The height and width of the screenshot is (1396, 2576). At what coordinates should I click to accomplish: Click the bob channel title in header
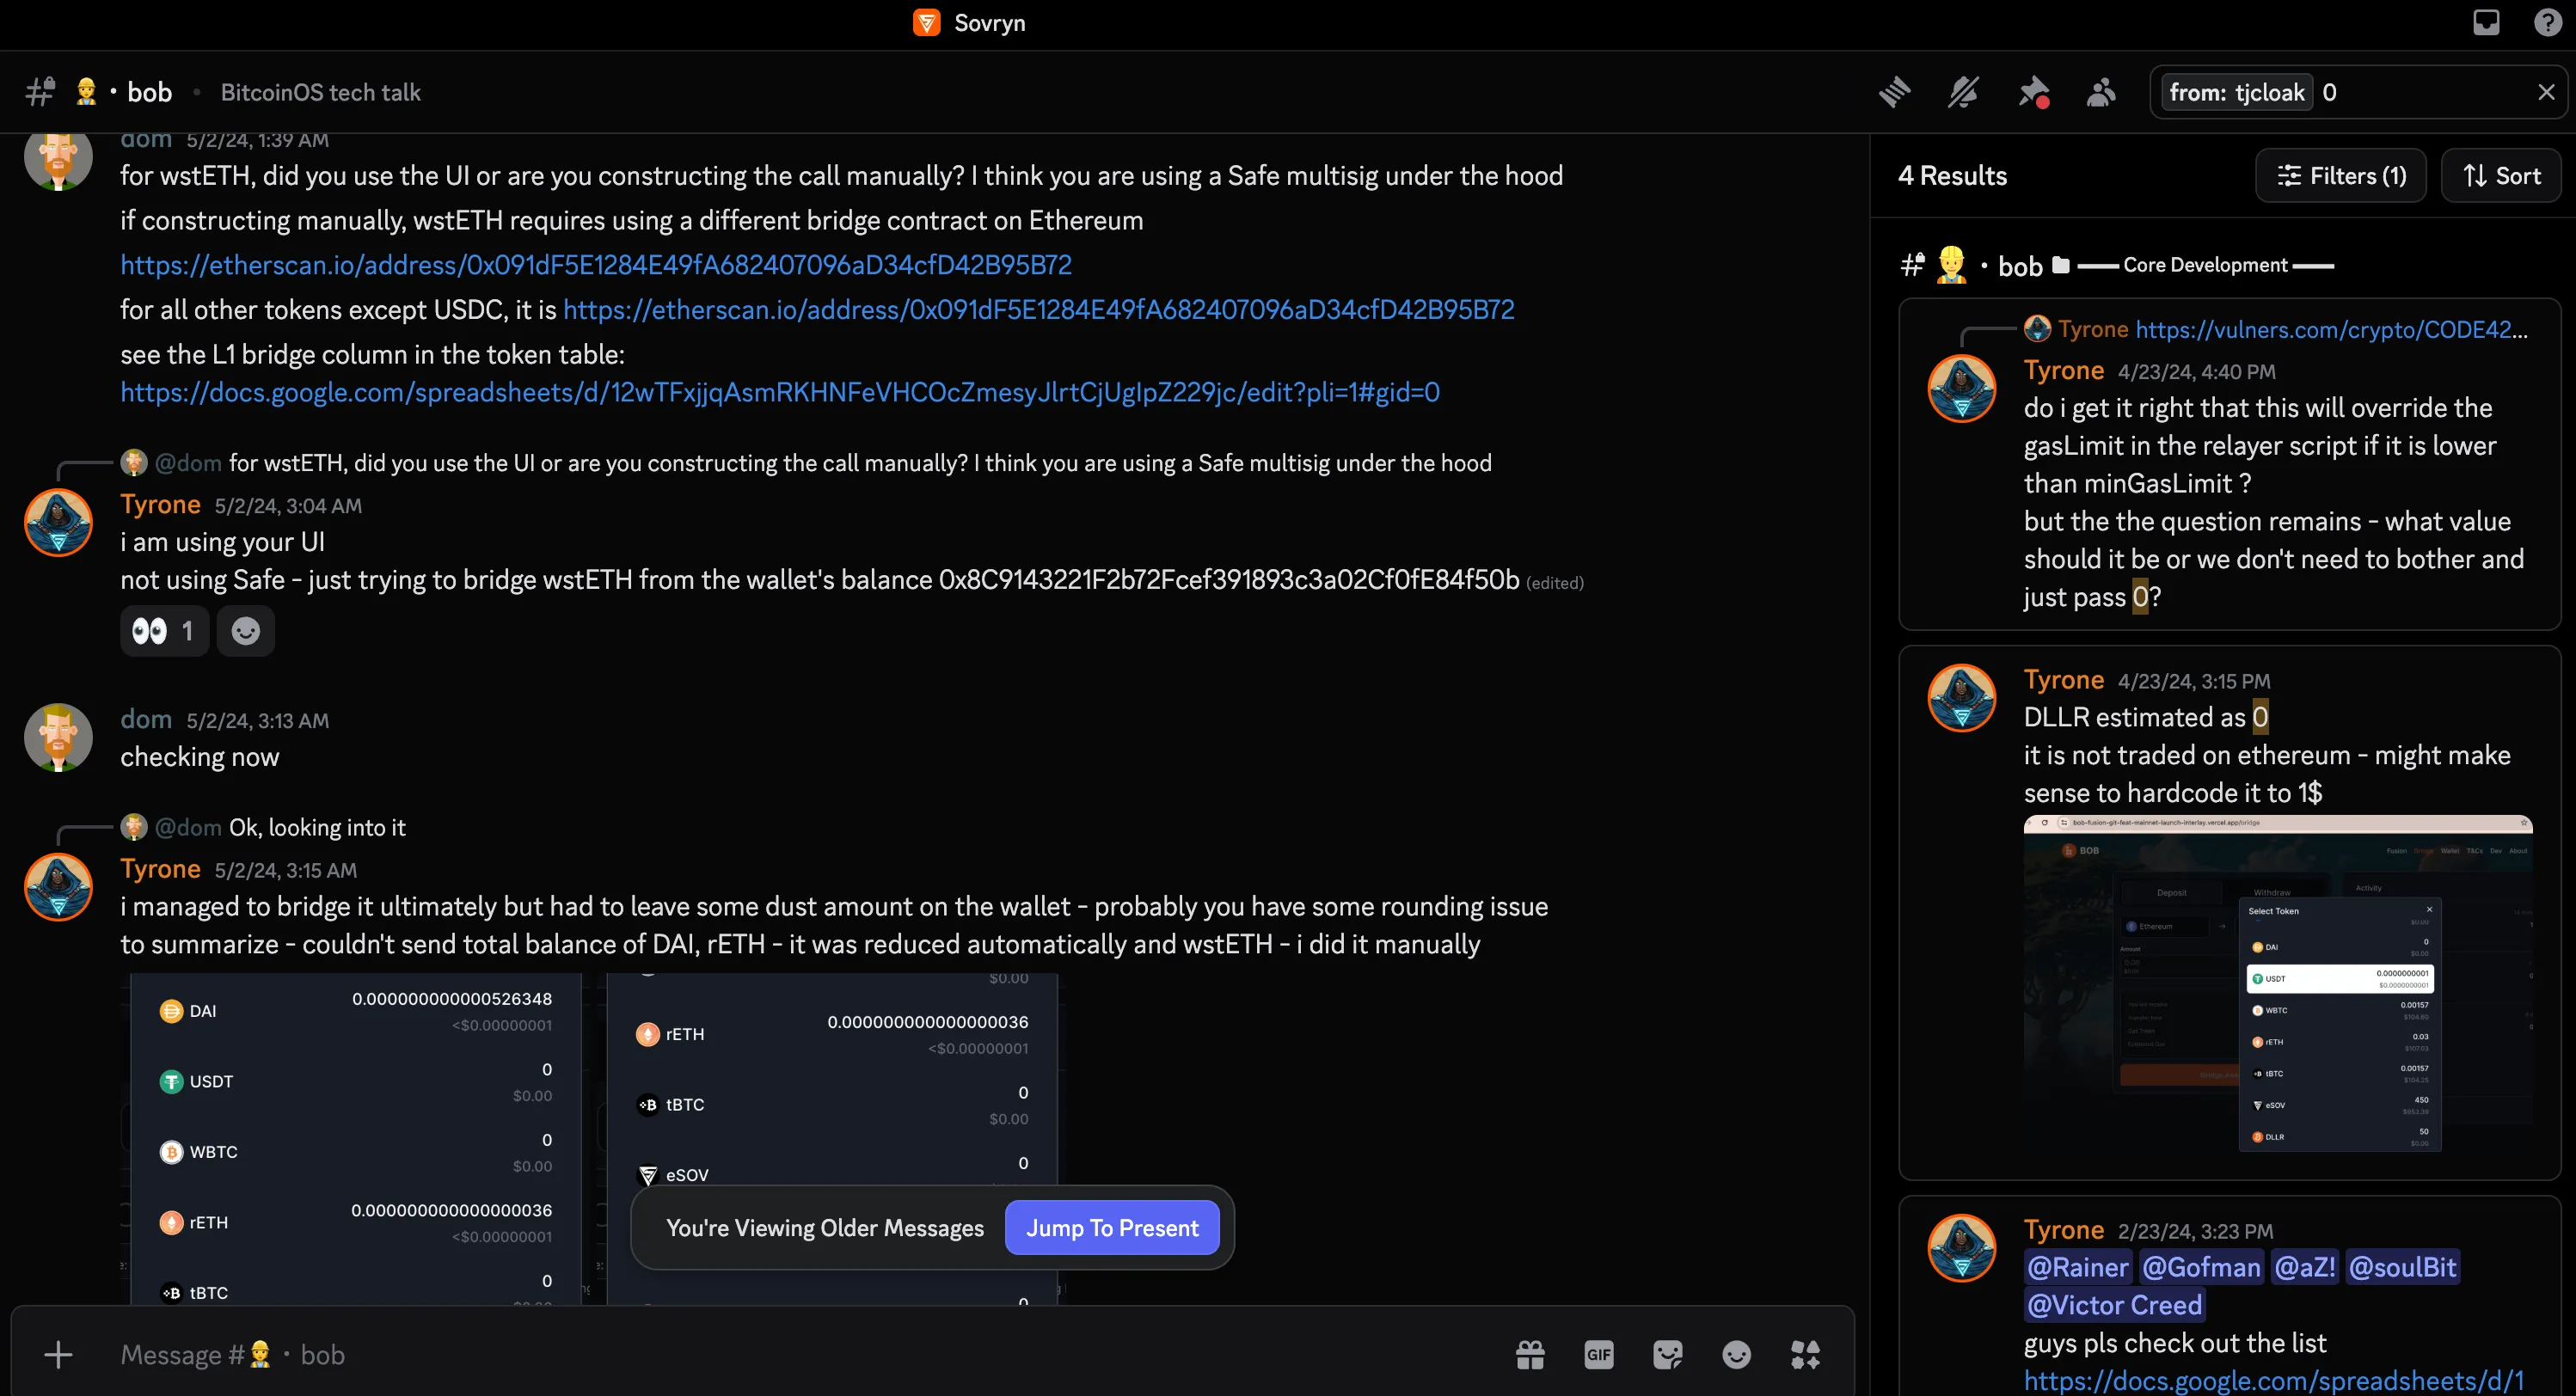pos(149,93)
